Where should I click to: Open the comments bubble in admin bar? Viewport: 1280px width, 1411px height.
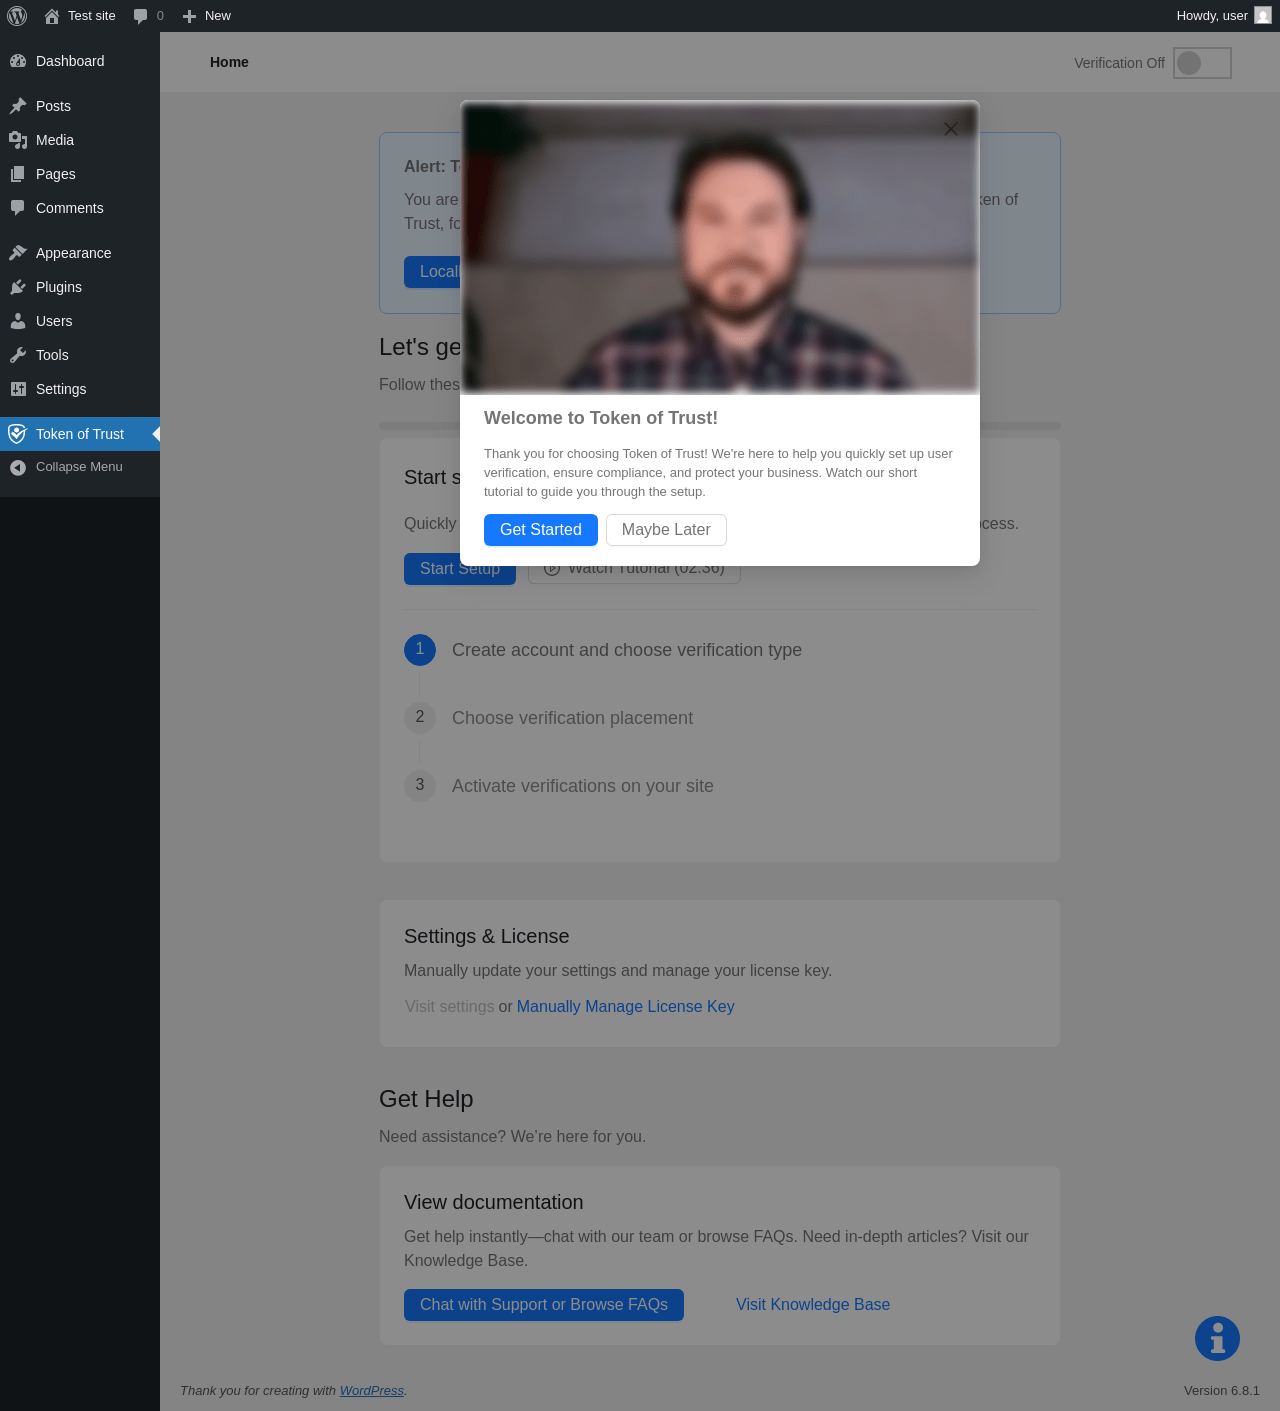(141, 16)
